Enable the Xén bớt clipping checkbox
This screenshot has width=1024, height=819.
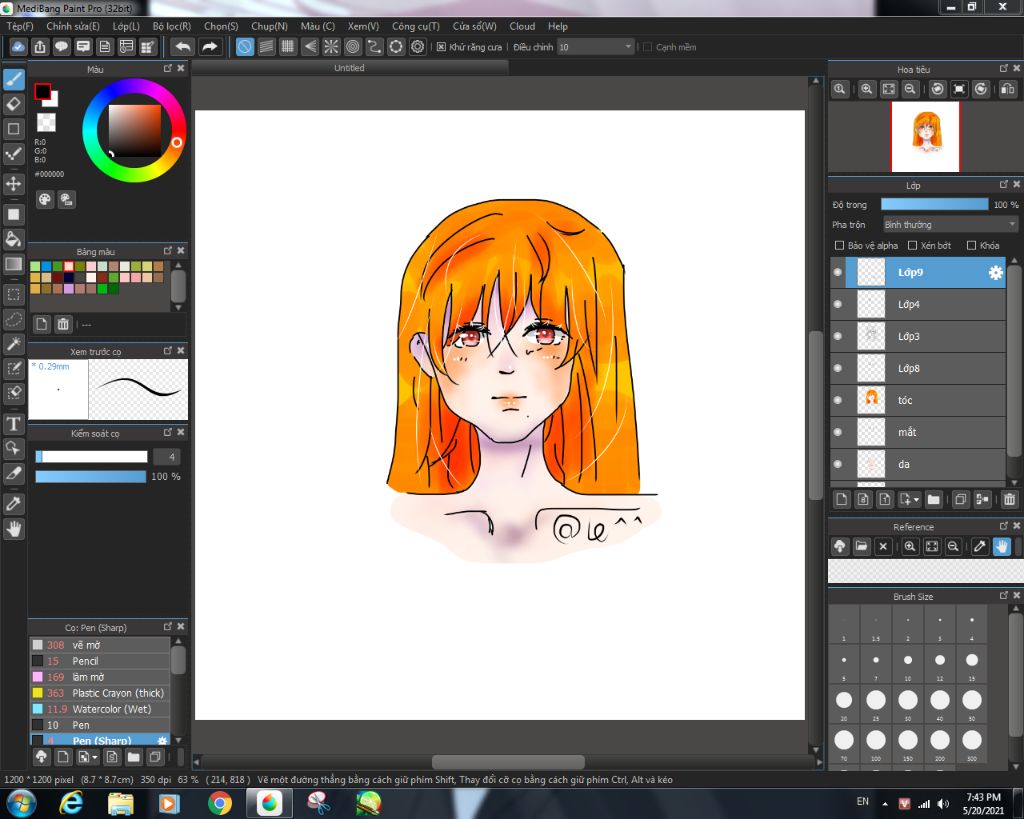click(913, 246)
